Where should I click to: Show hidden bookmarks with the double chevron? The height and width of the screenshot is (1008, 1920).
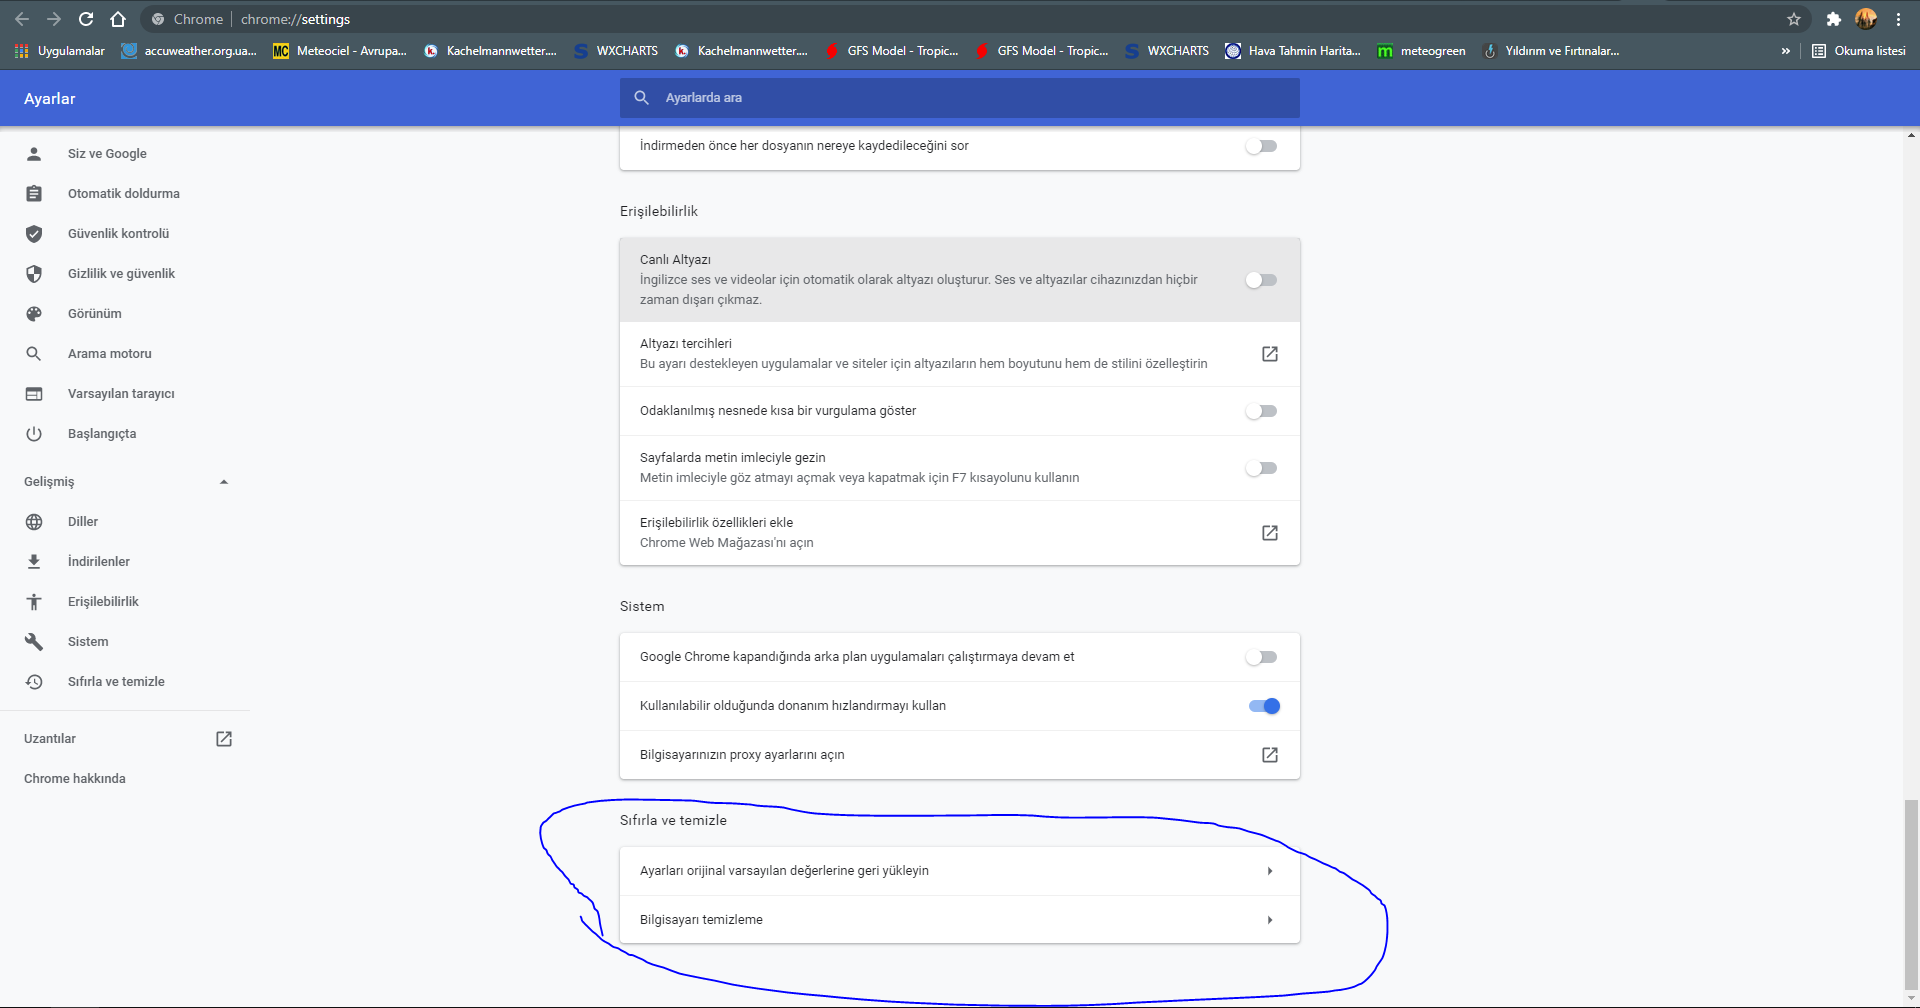click(1786, 51)
